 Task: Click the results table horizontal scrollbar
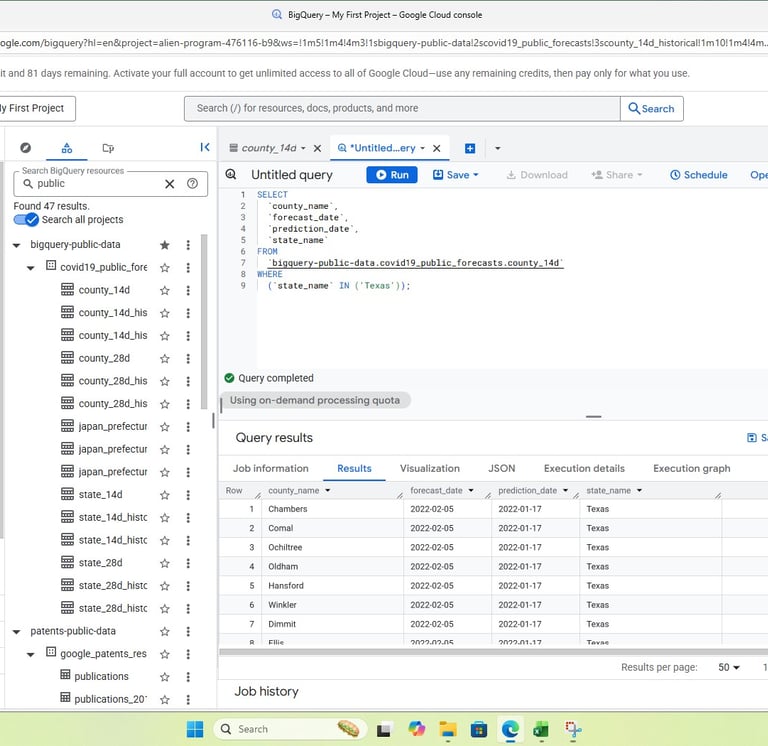pyautogui.click(x=493, y=652)
